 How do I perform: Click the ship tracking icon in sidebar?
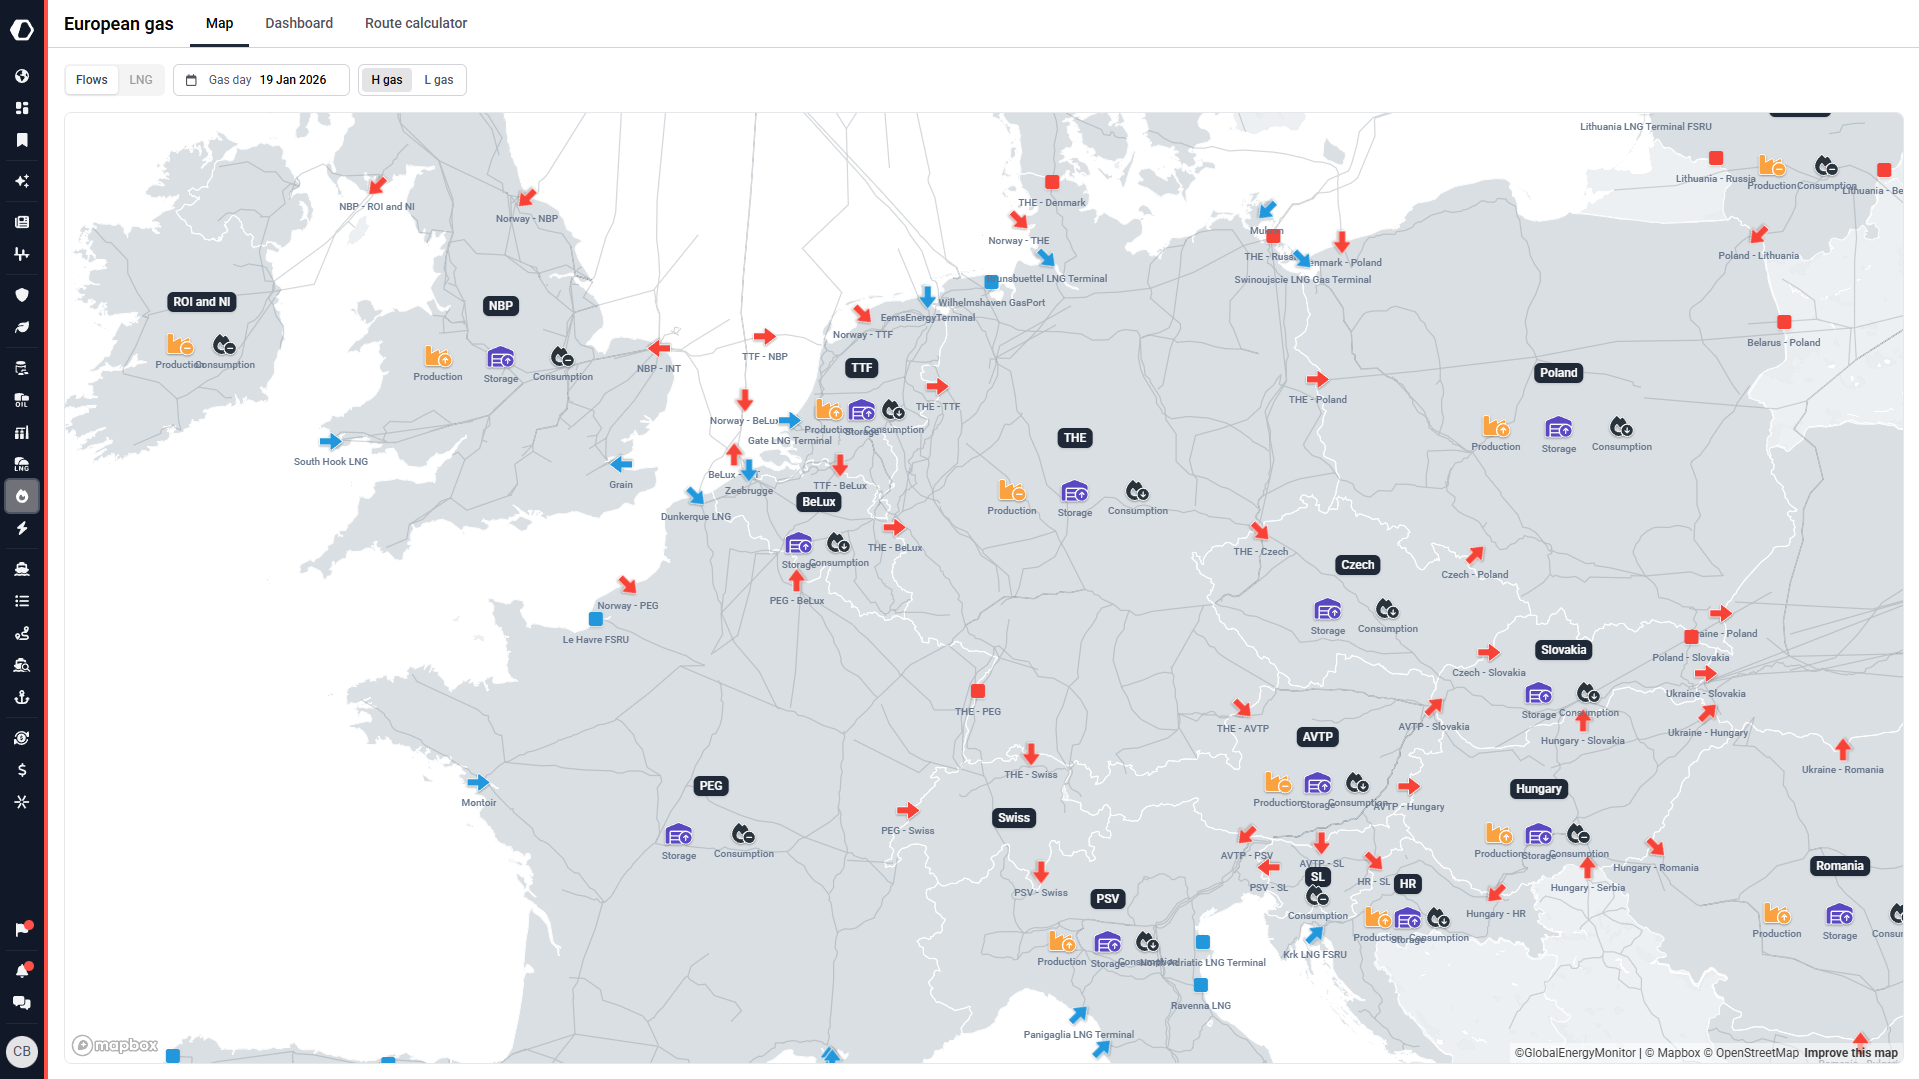point(22,568)
